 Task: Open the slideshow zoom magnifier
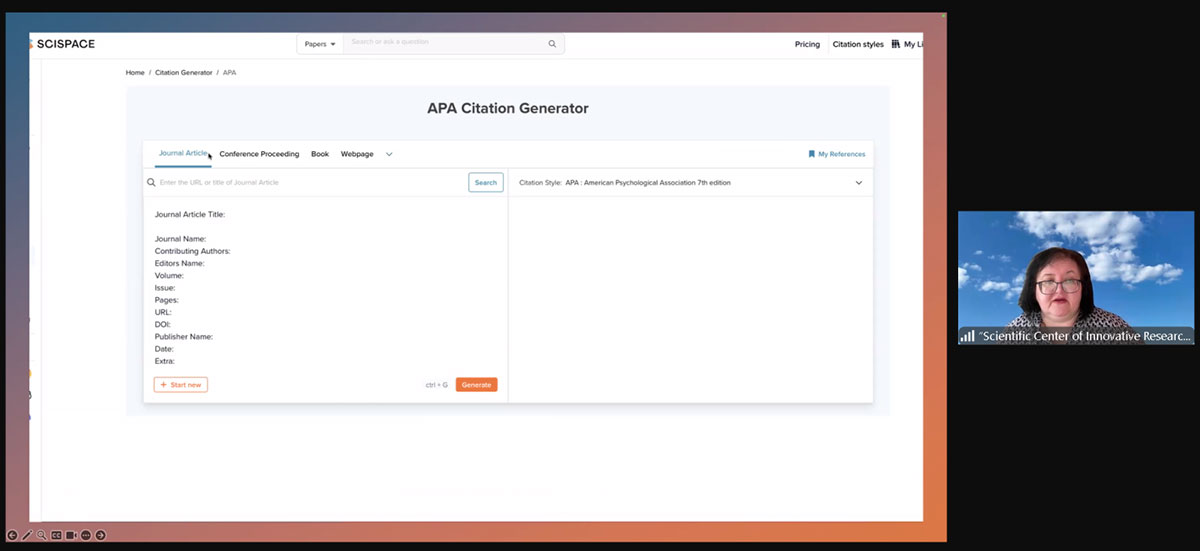point(42,535)
